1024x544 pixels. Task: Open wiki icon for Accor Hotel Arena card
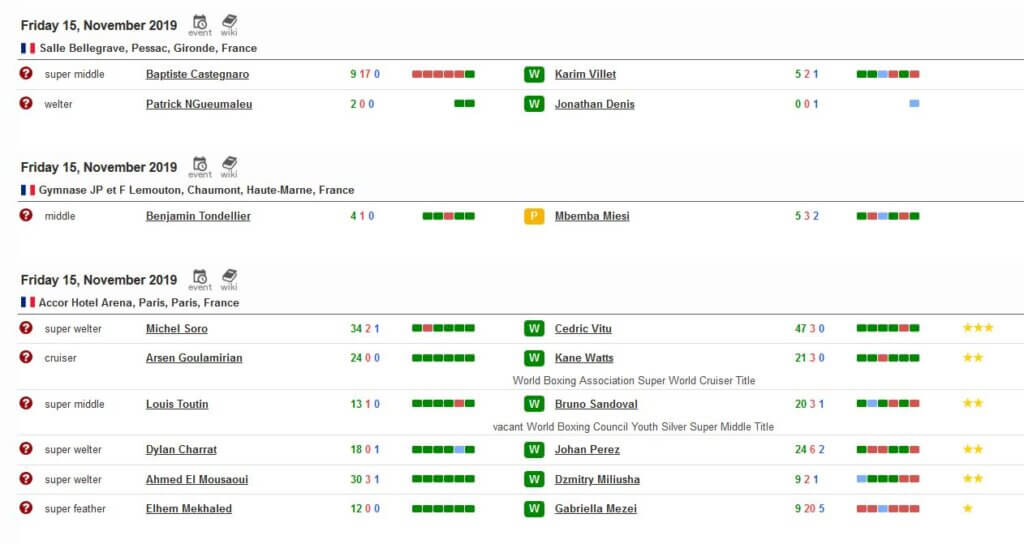click(229, 279)
